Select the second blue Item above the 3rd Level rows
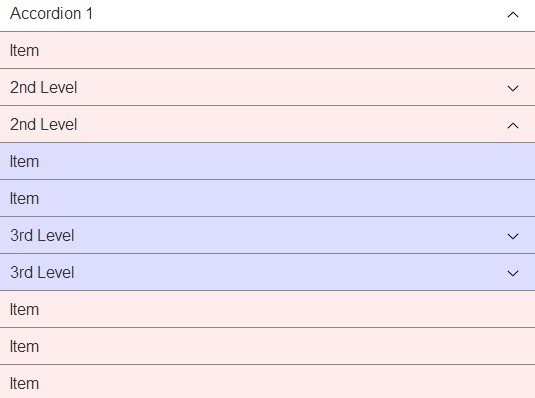This screenshot has height=398, width=535. click(268, 198)
